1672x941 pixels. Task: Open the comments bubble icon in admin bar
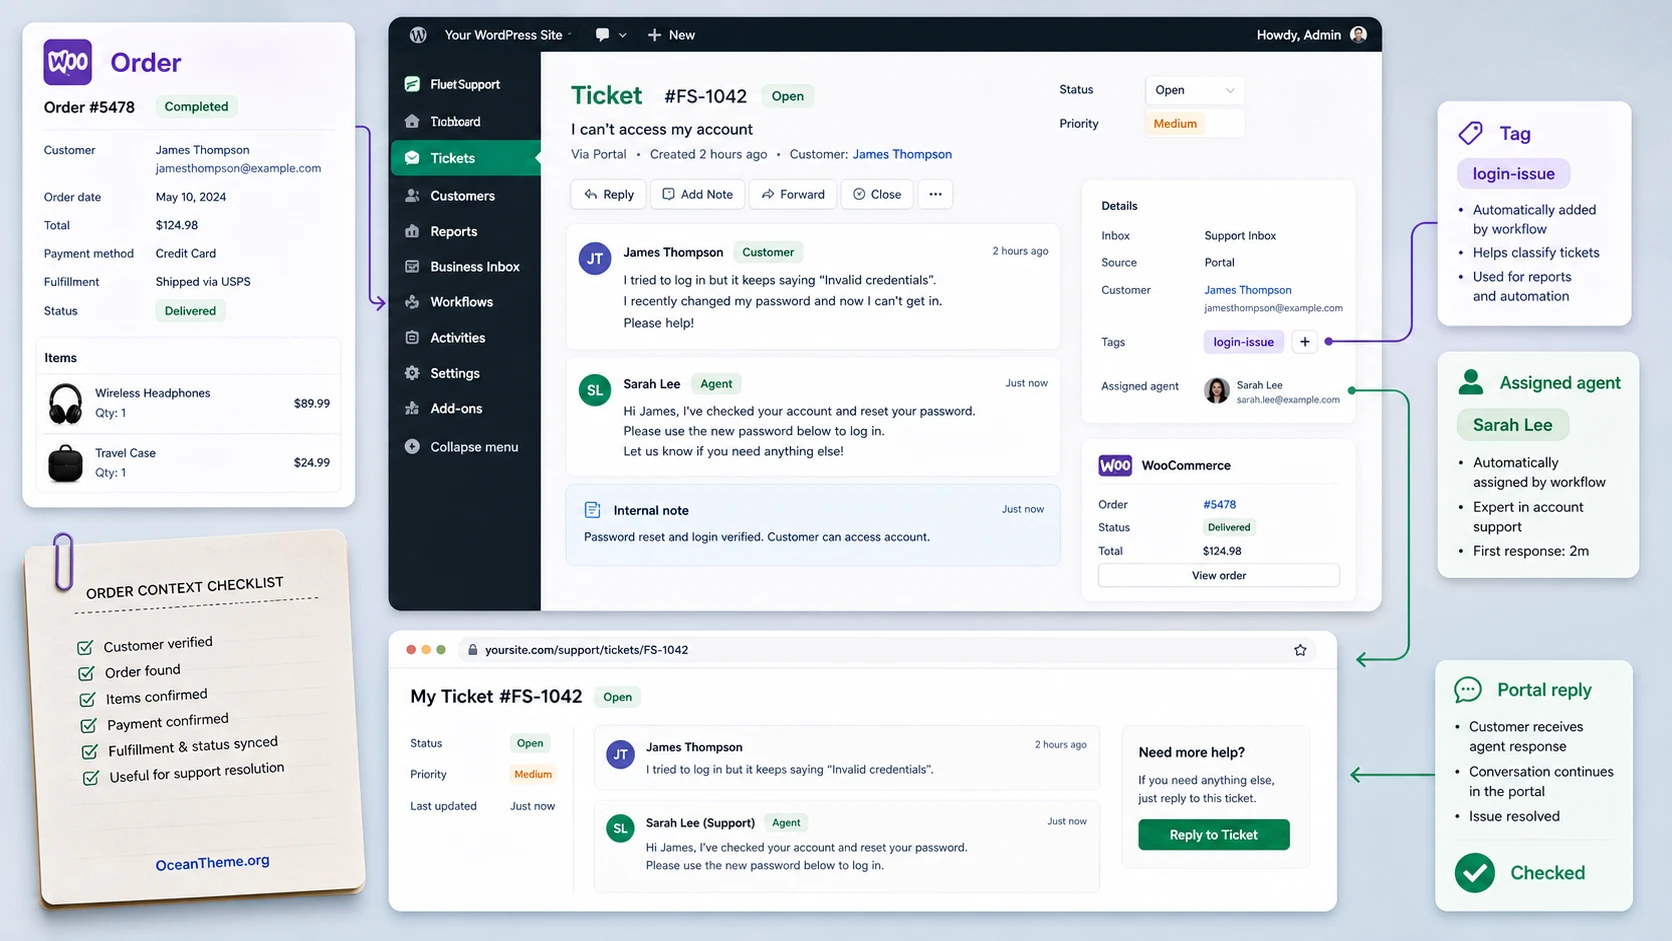pyautogui.click(x=602, y=35)
